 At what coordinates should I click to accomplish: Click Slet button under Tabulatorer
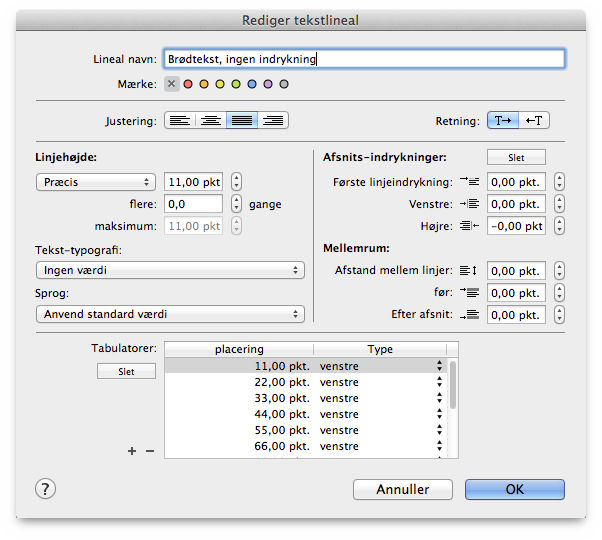click(126, 371)
